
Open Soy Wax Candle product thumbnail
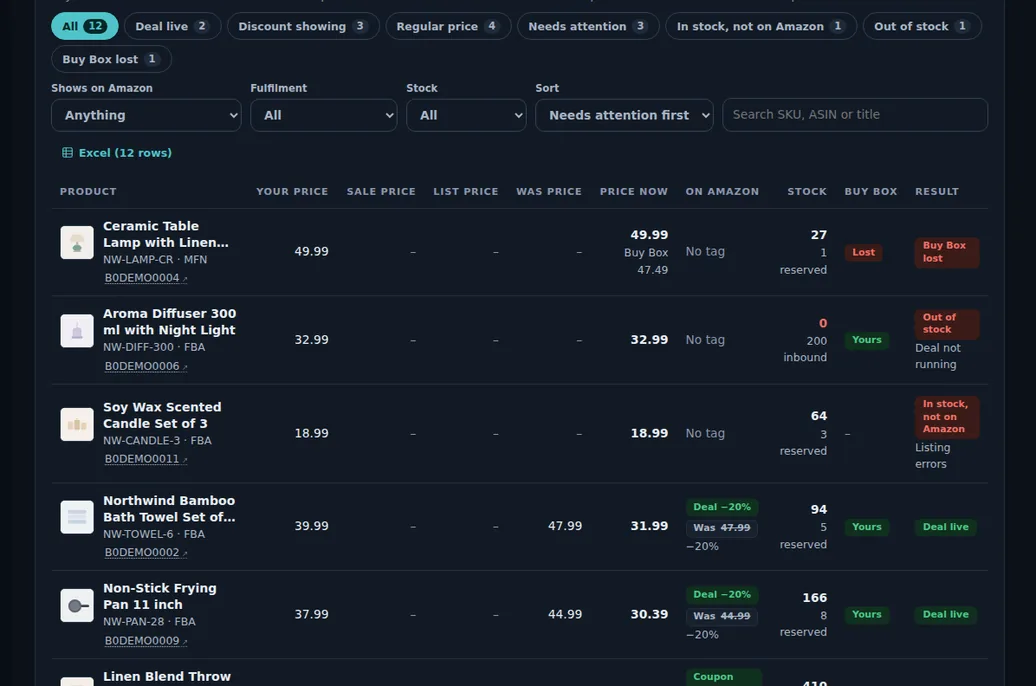(x=77, y=424)
